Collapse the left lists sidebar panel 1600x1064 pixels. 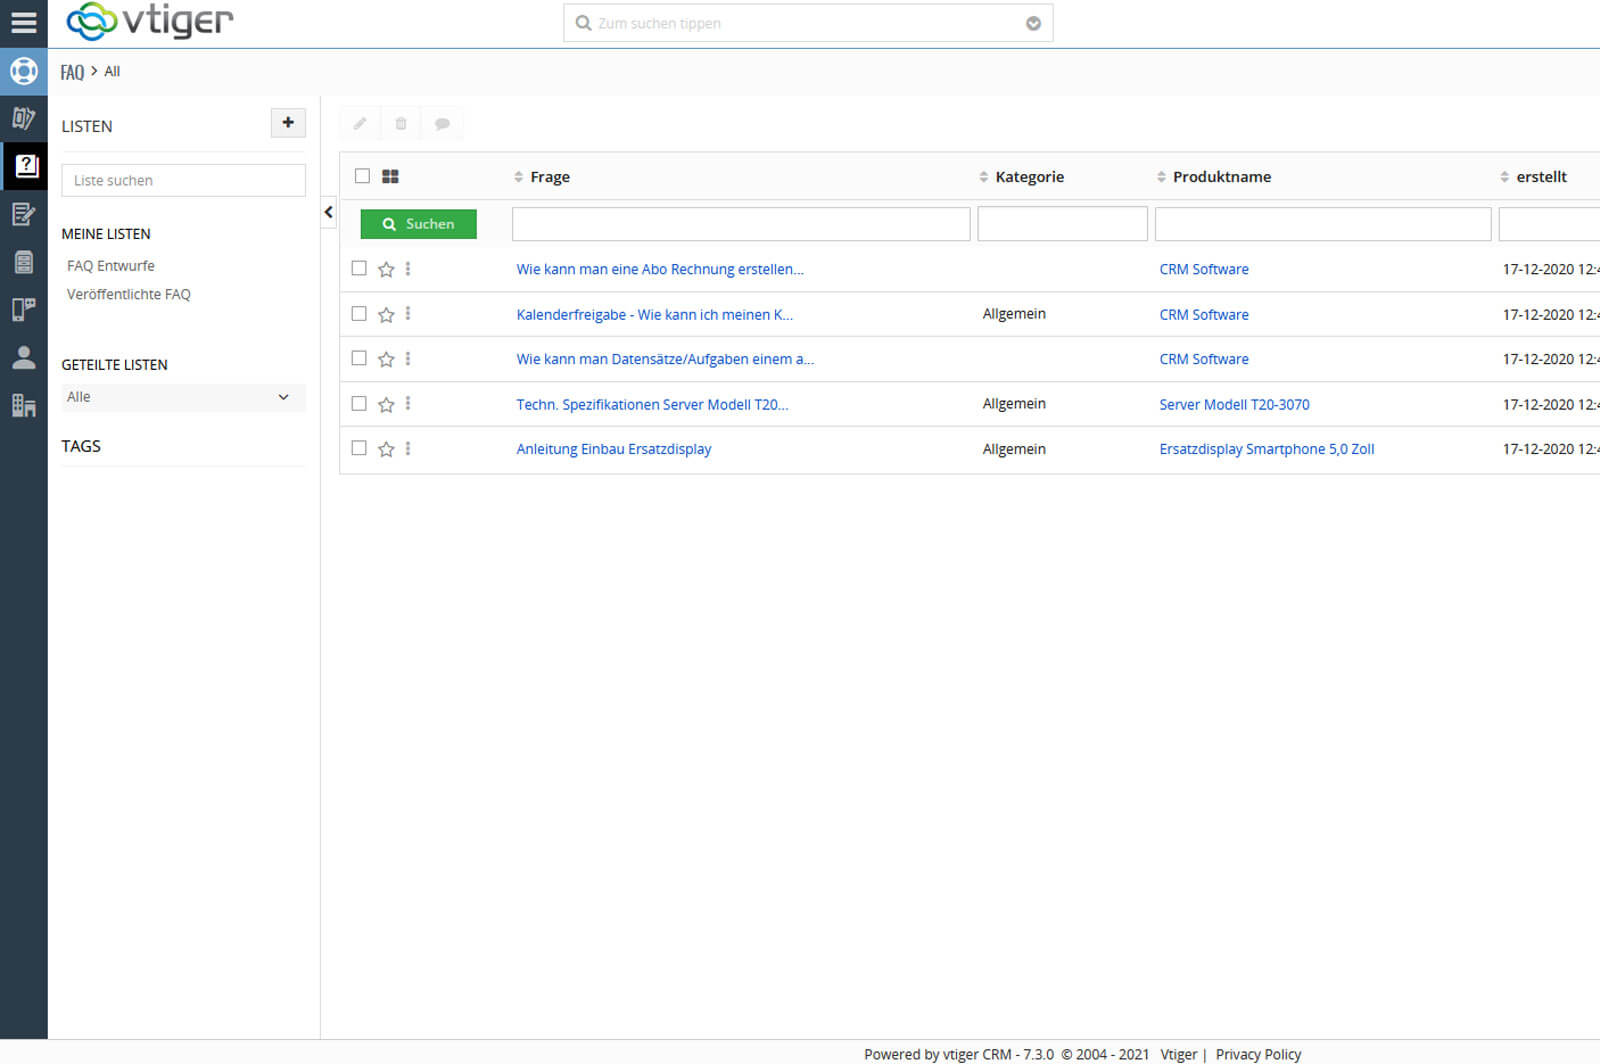328,212
